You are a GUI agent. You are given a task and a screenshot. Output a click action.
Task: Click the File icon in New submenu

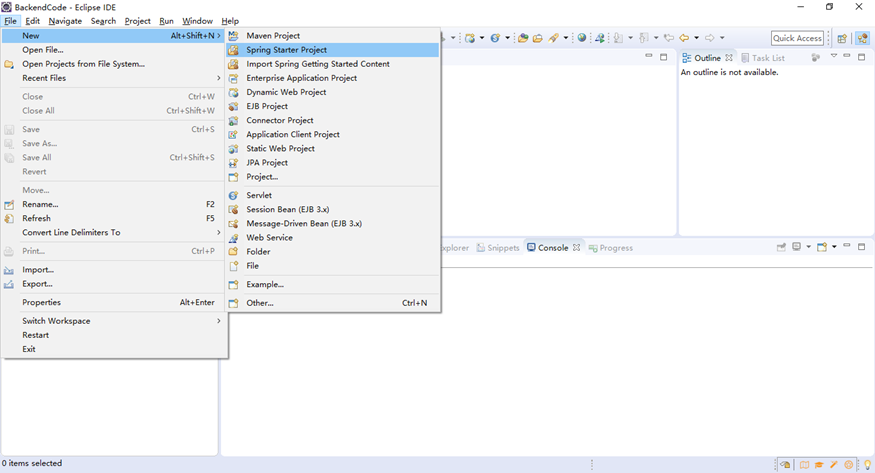233,266
